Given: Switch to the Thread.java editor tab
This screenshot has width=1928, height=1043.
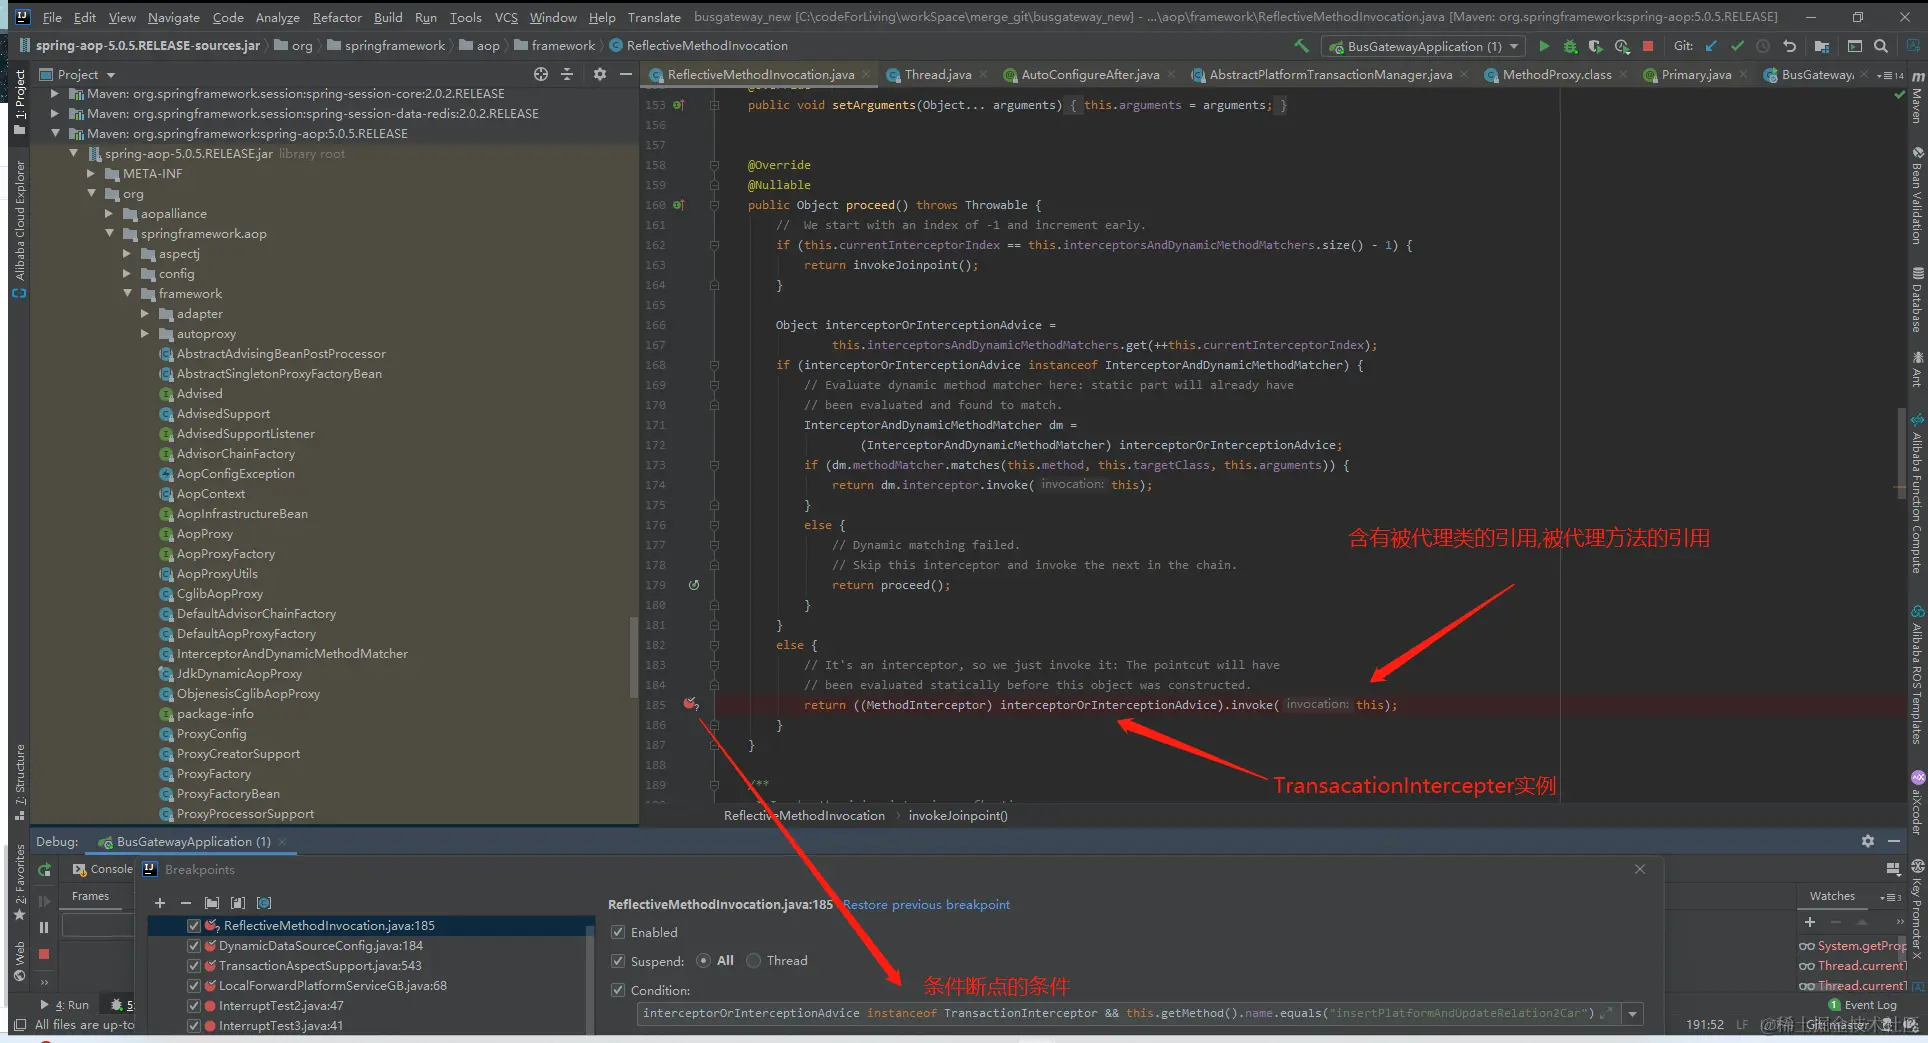Looking at the screenshot, I should (x=937, y=75).
